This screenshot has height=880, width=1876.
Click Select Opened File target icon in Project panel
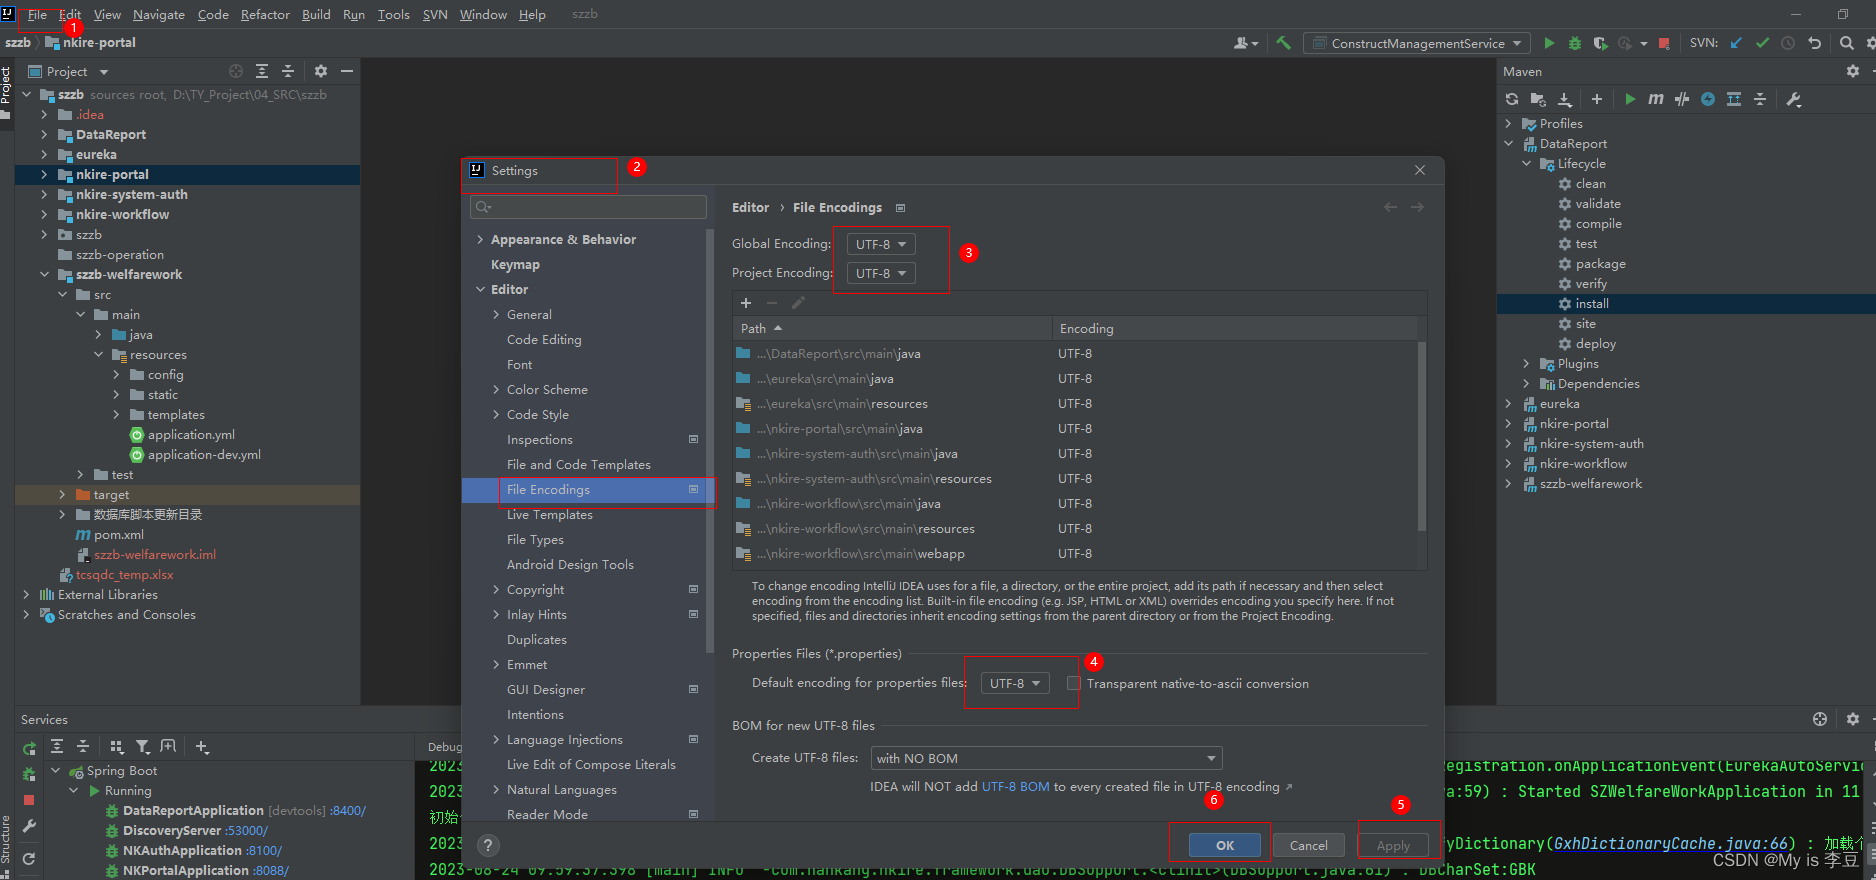(236, 71)
